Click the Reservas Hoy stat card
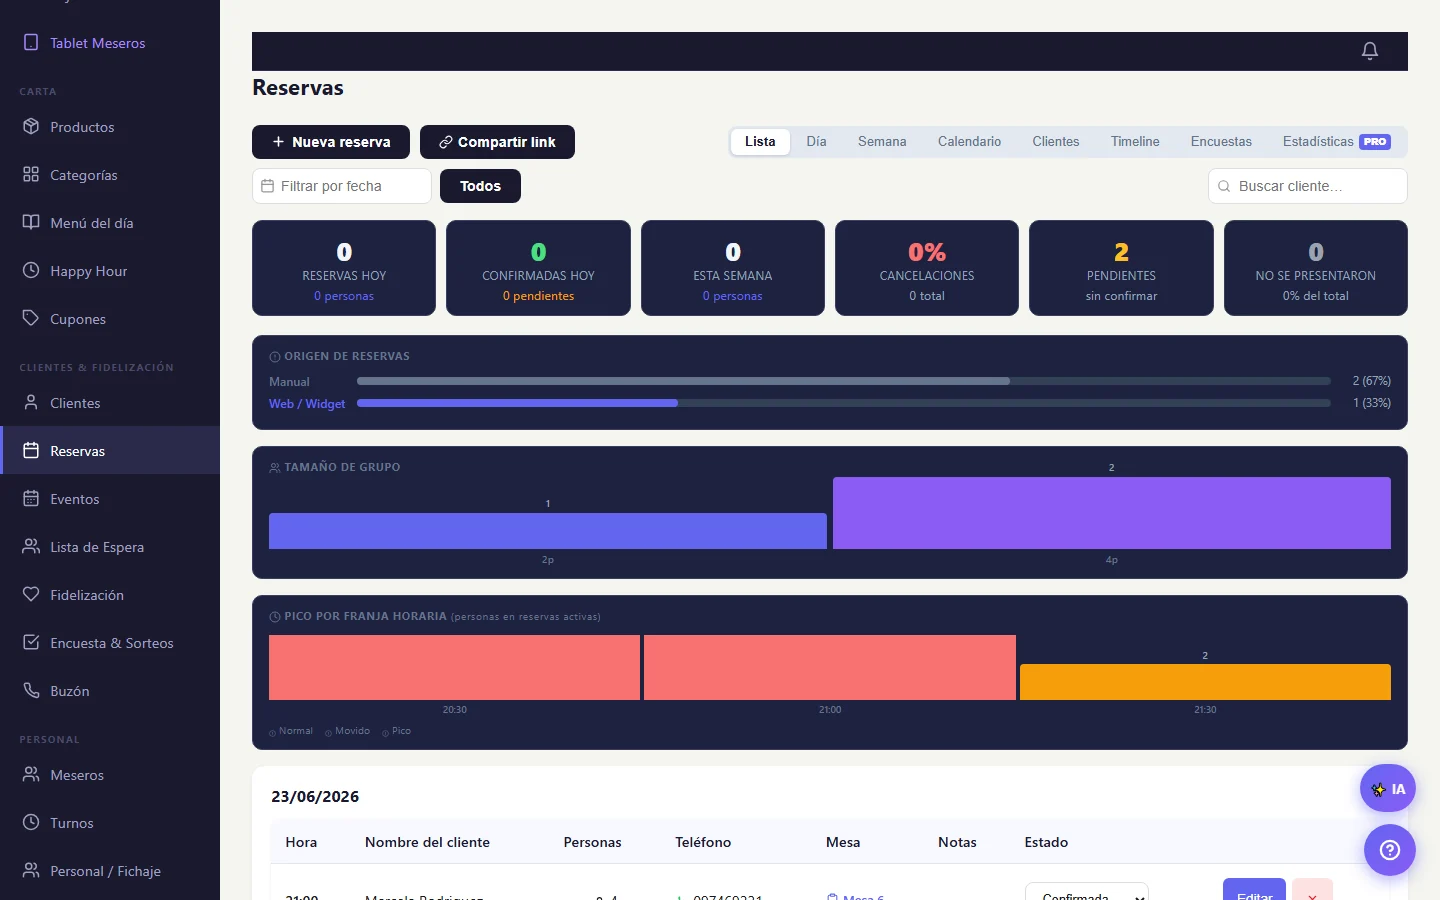1440x900 pixels. pos(344,268)
